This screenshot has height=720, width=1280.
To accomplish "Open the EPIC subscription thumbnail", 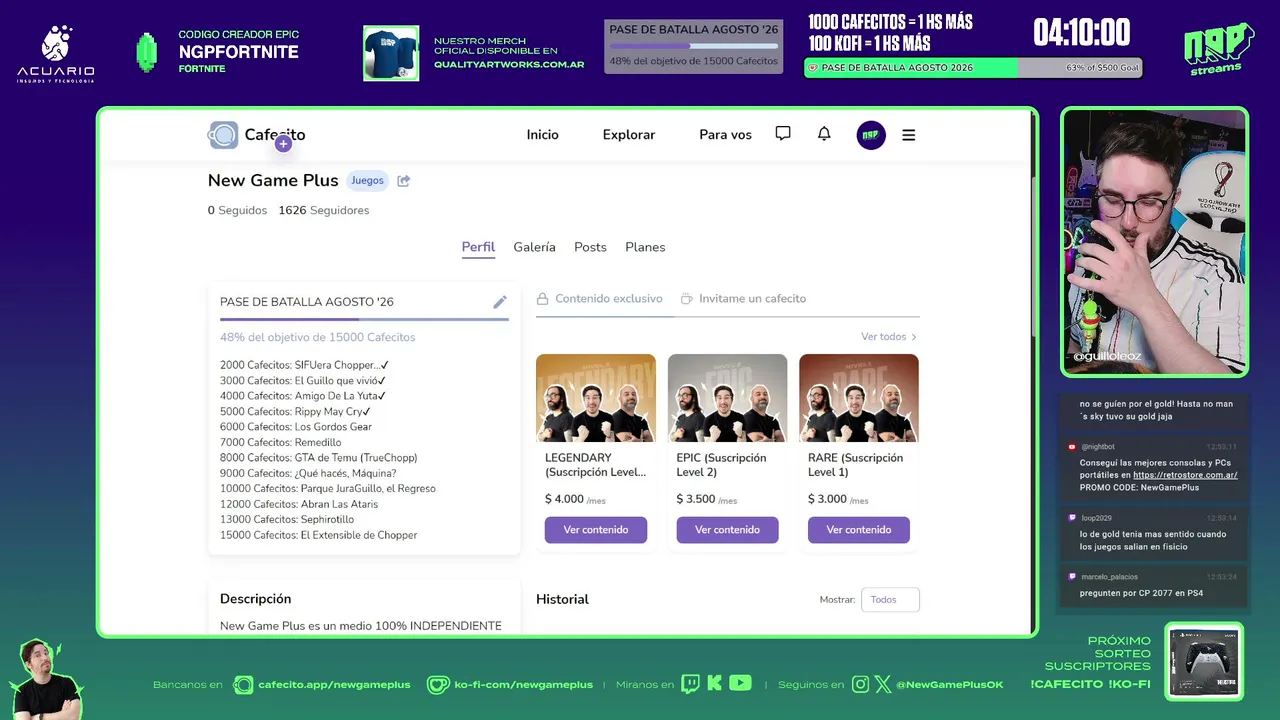I will point(727,398).
